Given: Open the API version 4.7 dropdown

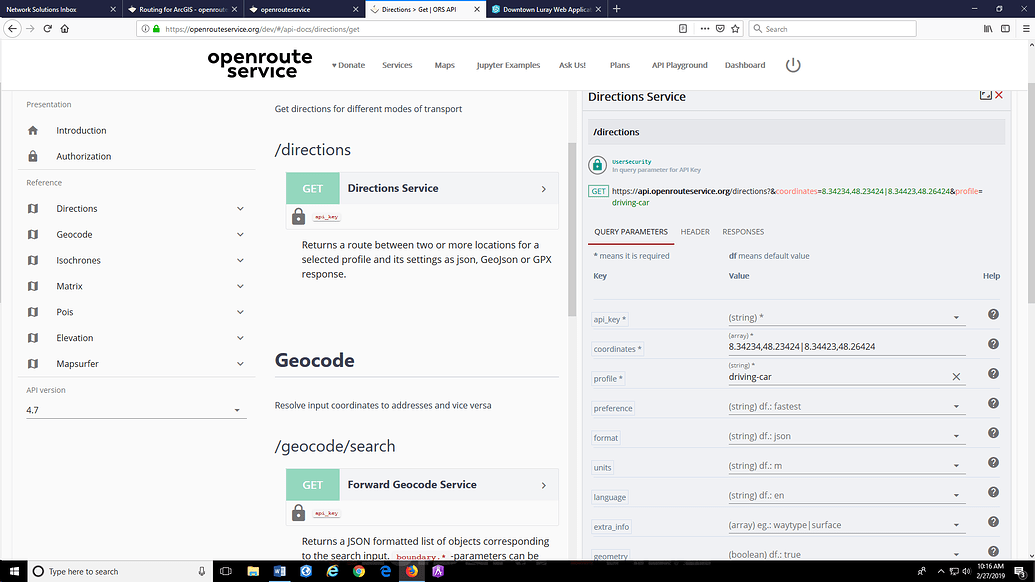Looking at the screenshot, I should (135, 410).
